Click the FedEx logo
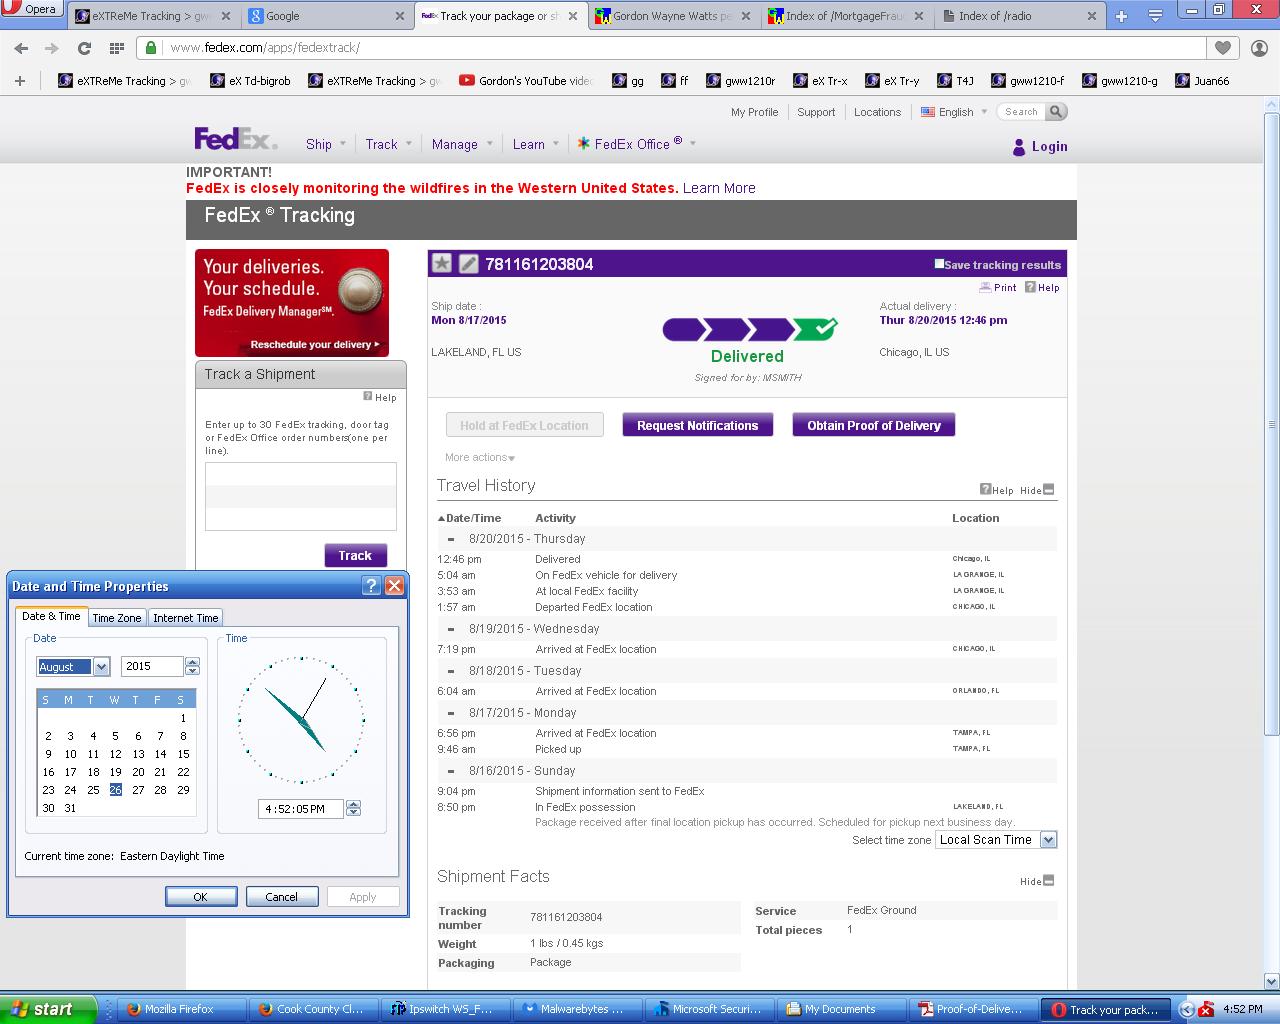This screenshot has height=1024, width=1280. tap(236, 139)
